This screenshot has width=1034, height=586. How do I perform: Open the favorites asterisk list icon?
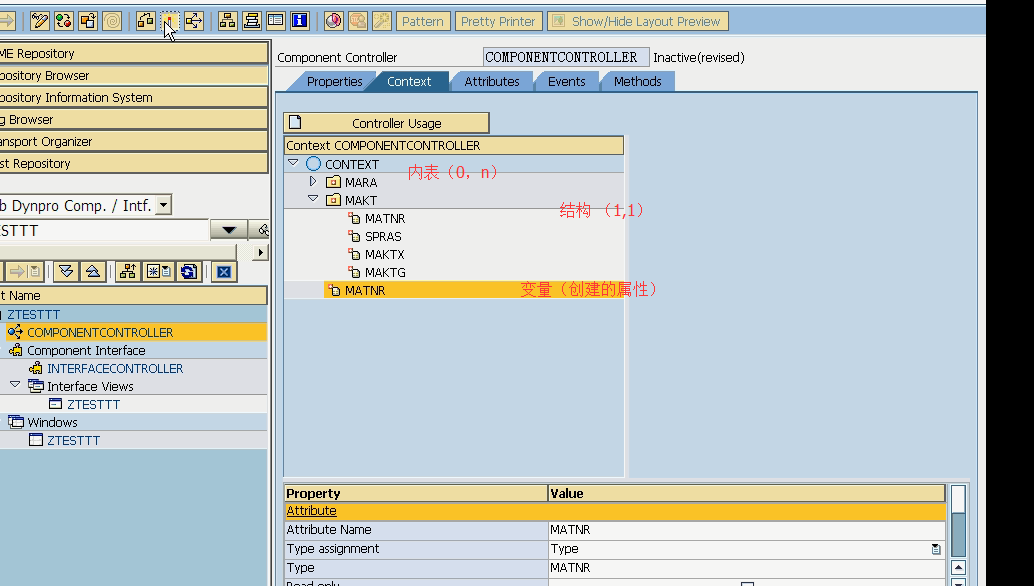pyautogui.click(x=158, y=272)
